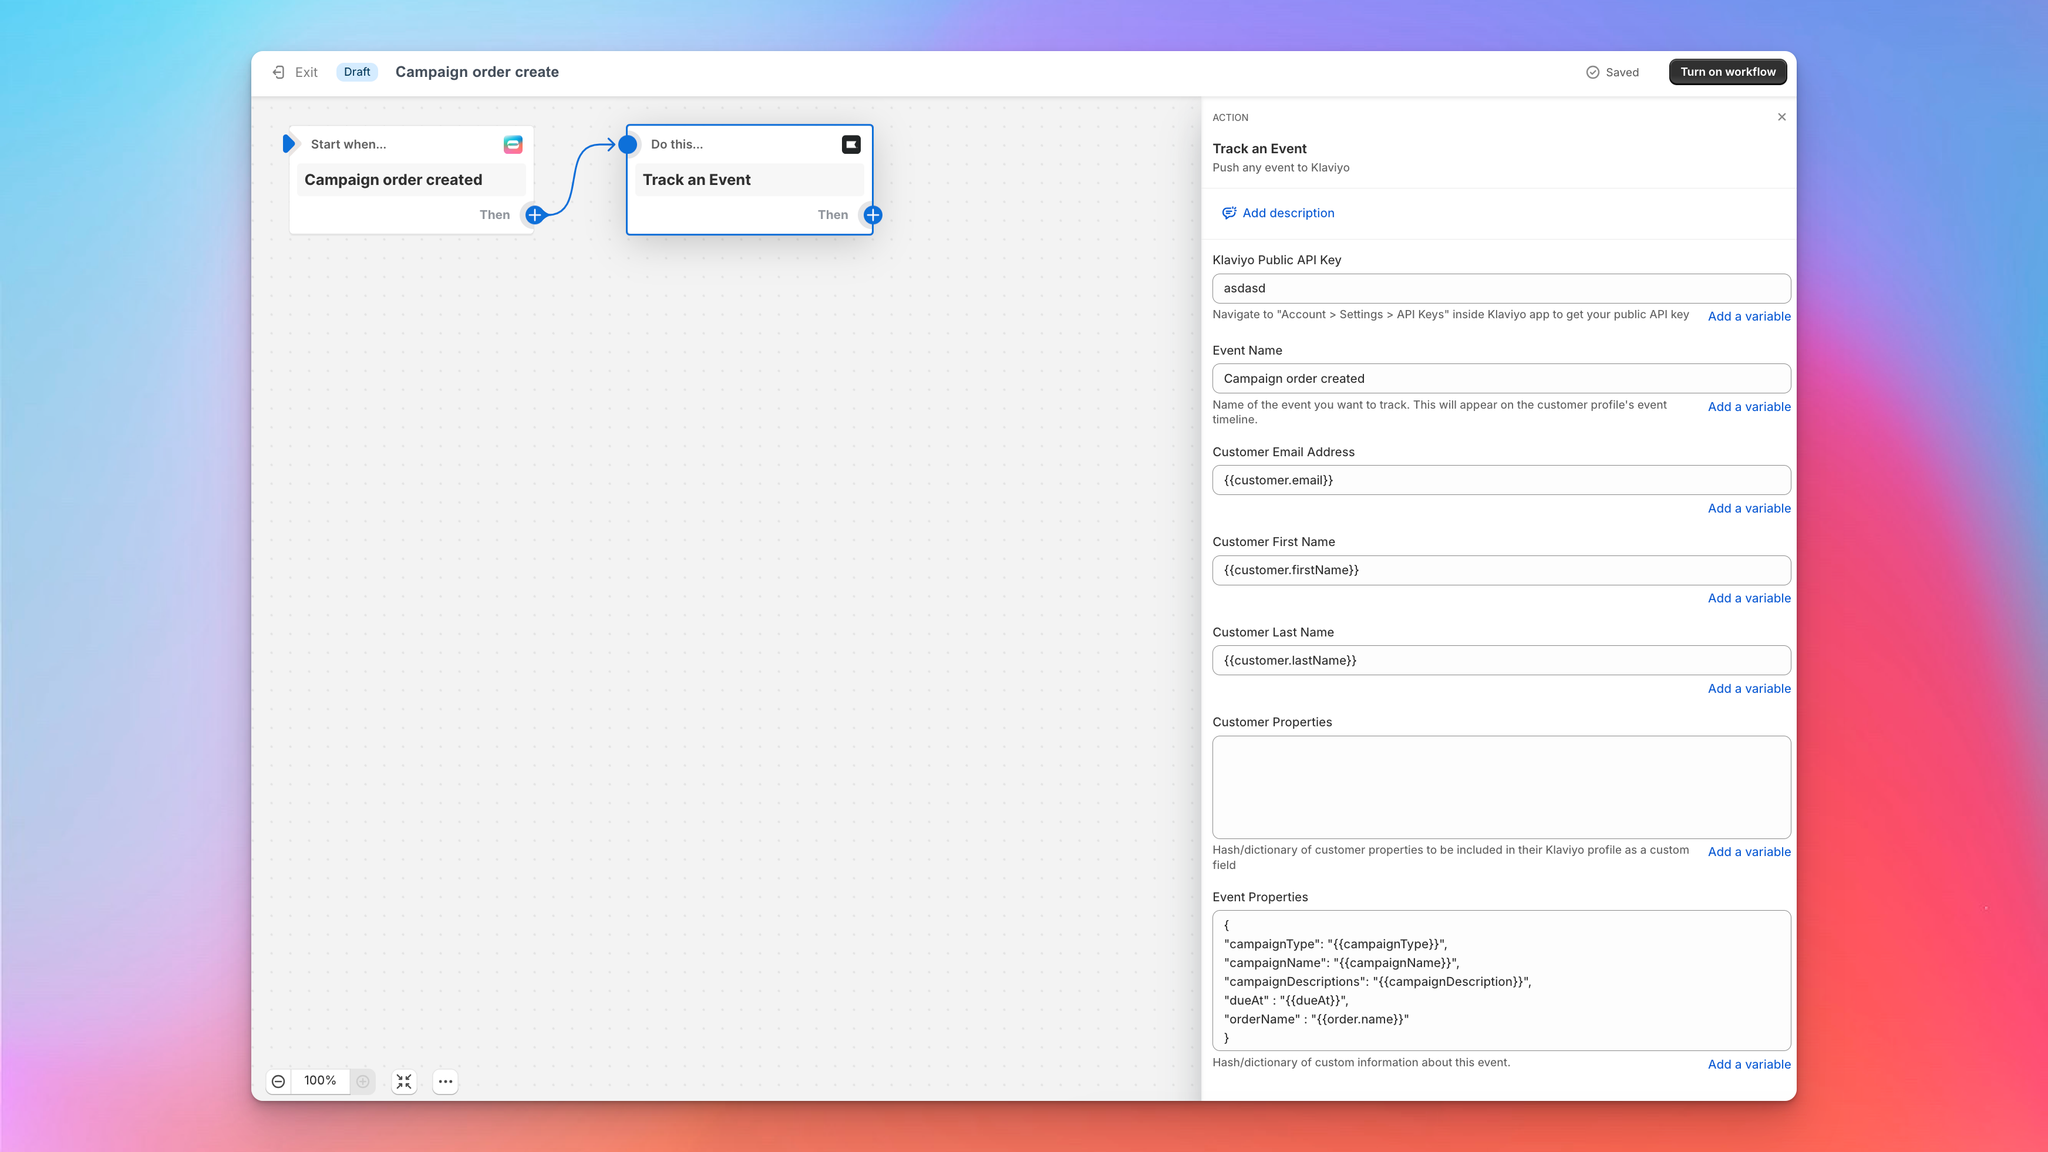The width and height of the screenshot is (2048, 1152).
Task: Click the Saved checkmark icon
Action: pyautogui.click(x=1593, y=72)
